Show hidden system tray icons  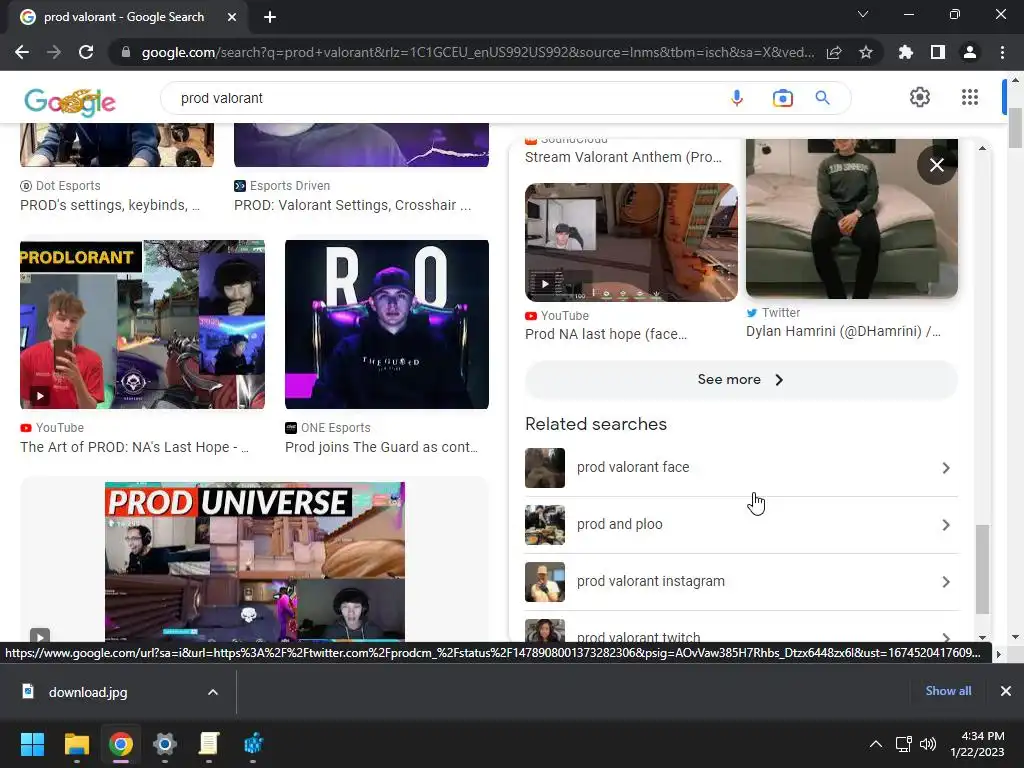876,744
